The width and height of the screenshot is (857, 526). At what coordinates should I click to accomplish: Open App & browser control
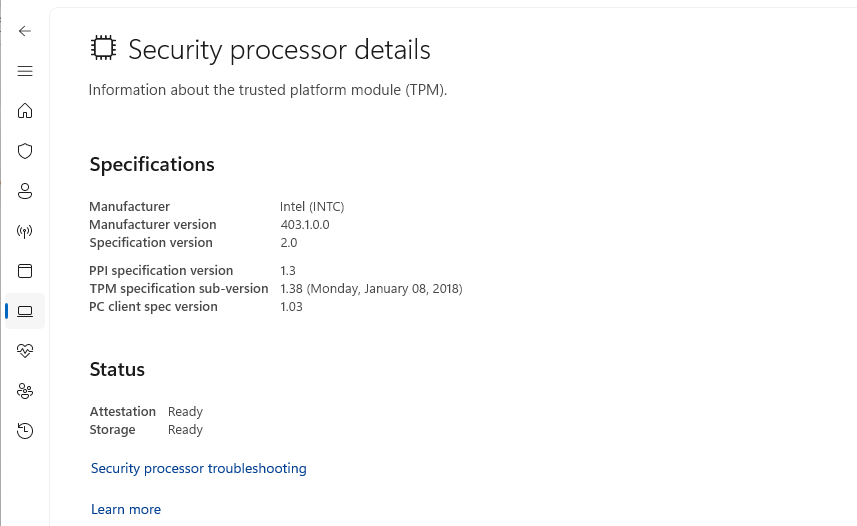point(25,271)
